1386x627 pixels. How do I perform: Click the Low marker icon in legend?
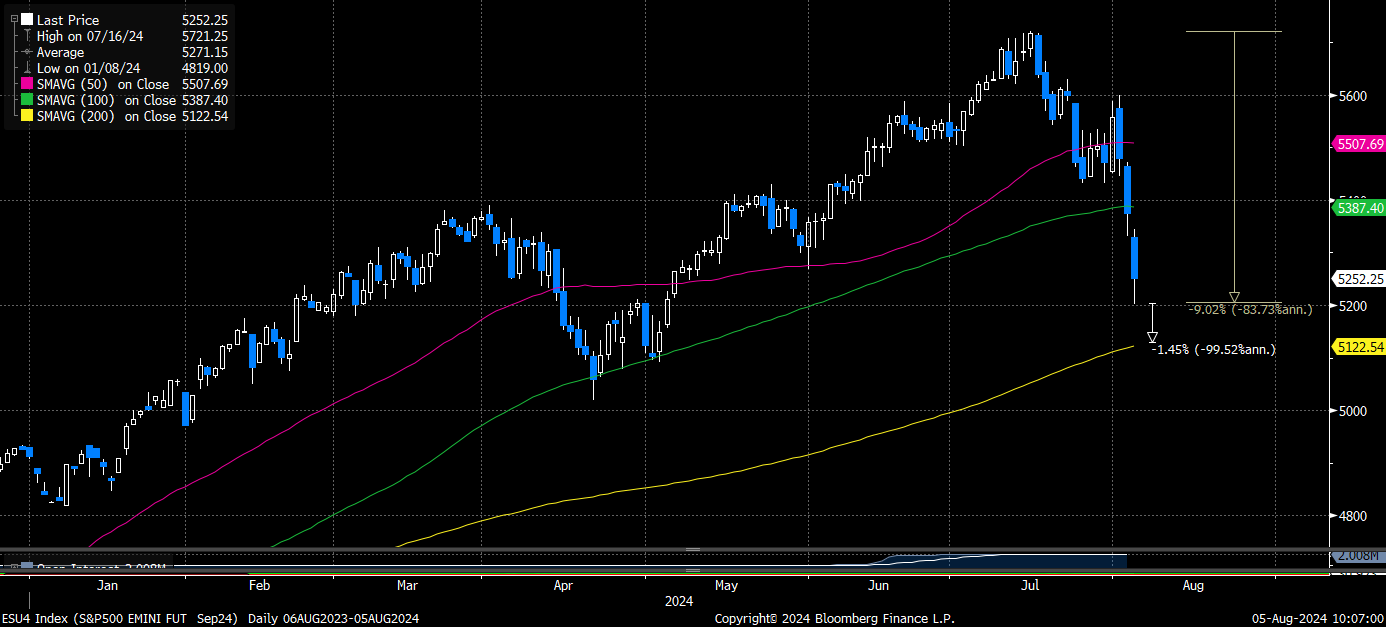(x=26, y=68)
